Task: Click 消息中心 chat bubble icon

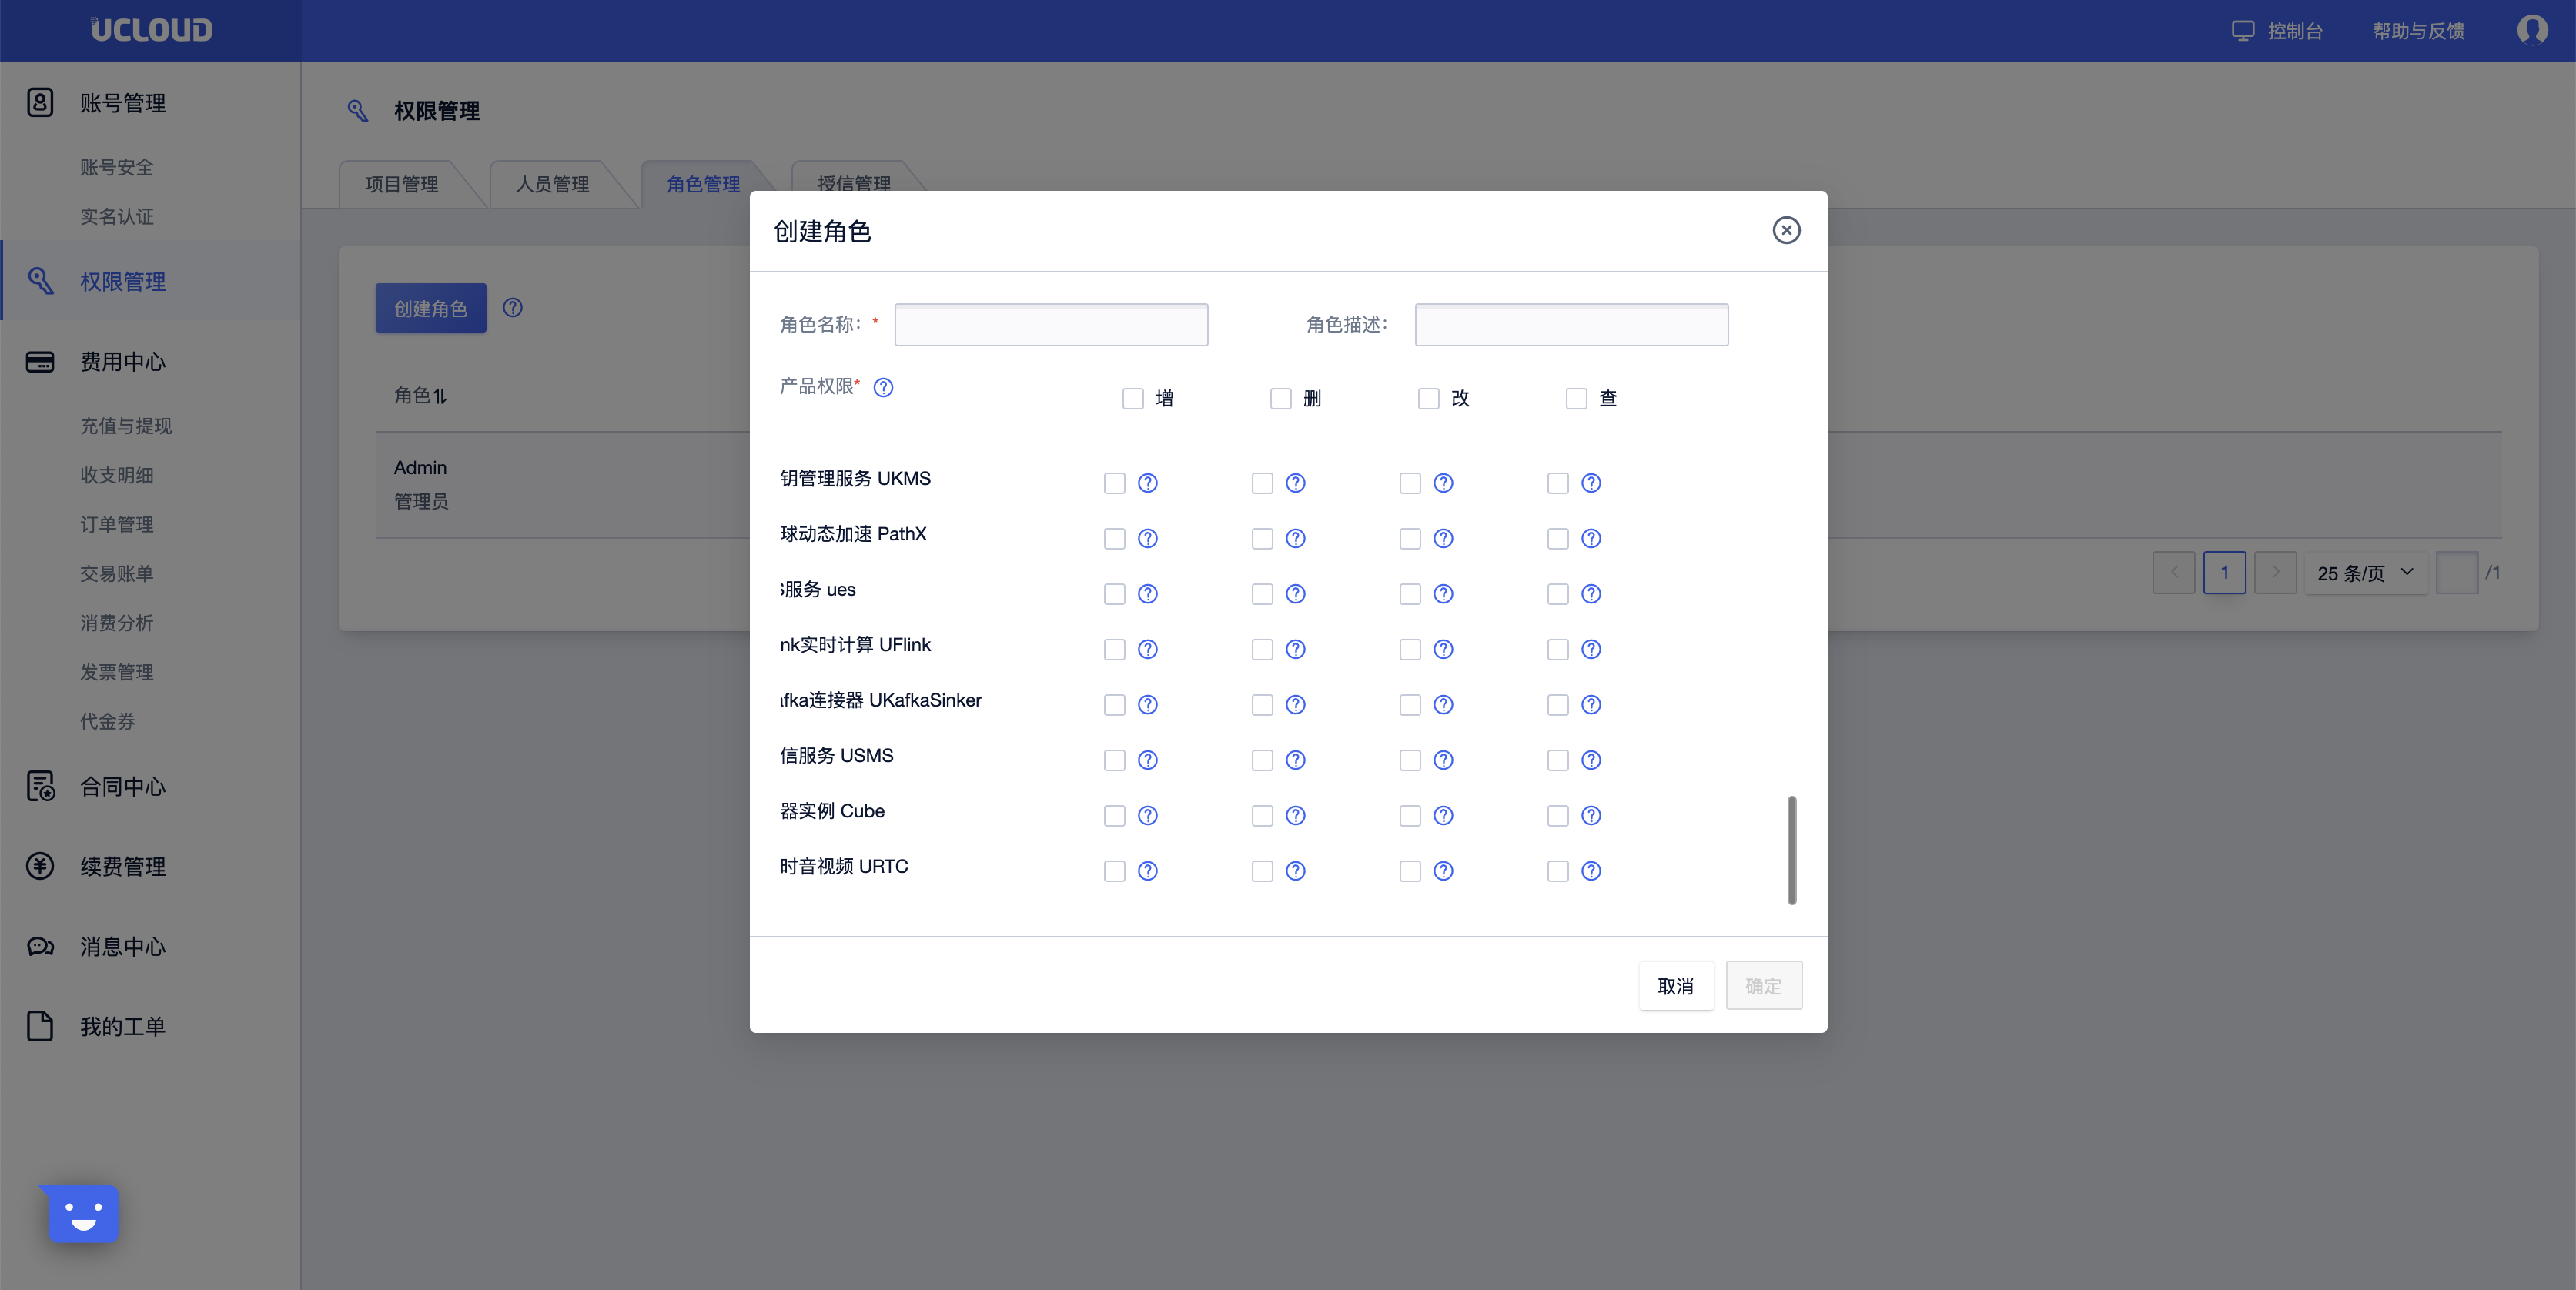Action: pos(40,946)
